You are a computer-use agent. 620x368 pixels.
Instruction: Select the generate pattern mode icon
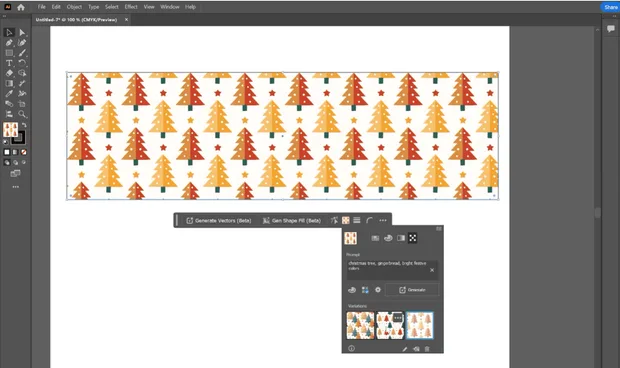(x=412, y=238)
